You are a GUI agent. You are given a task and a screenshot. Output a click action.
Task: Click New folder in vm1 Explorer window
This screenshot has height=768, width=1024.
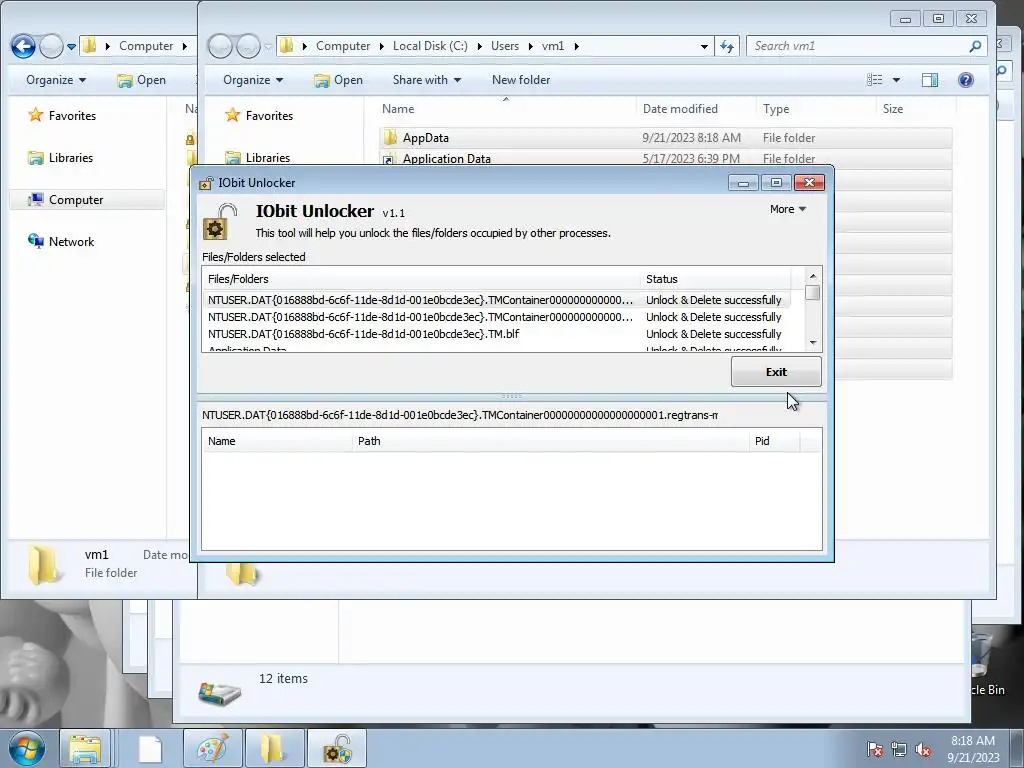520,80
